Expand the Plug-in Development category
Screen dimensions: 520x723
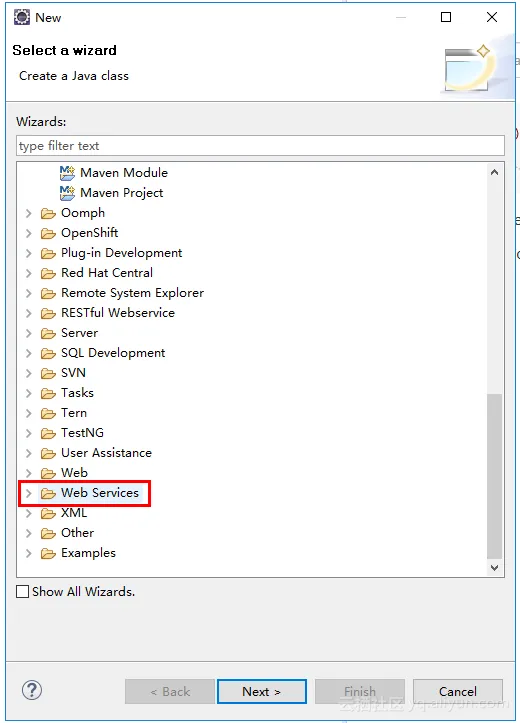[29, 253]
